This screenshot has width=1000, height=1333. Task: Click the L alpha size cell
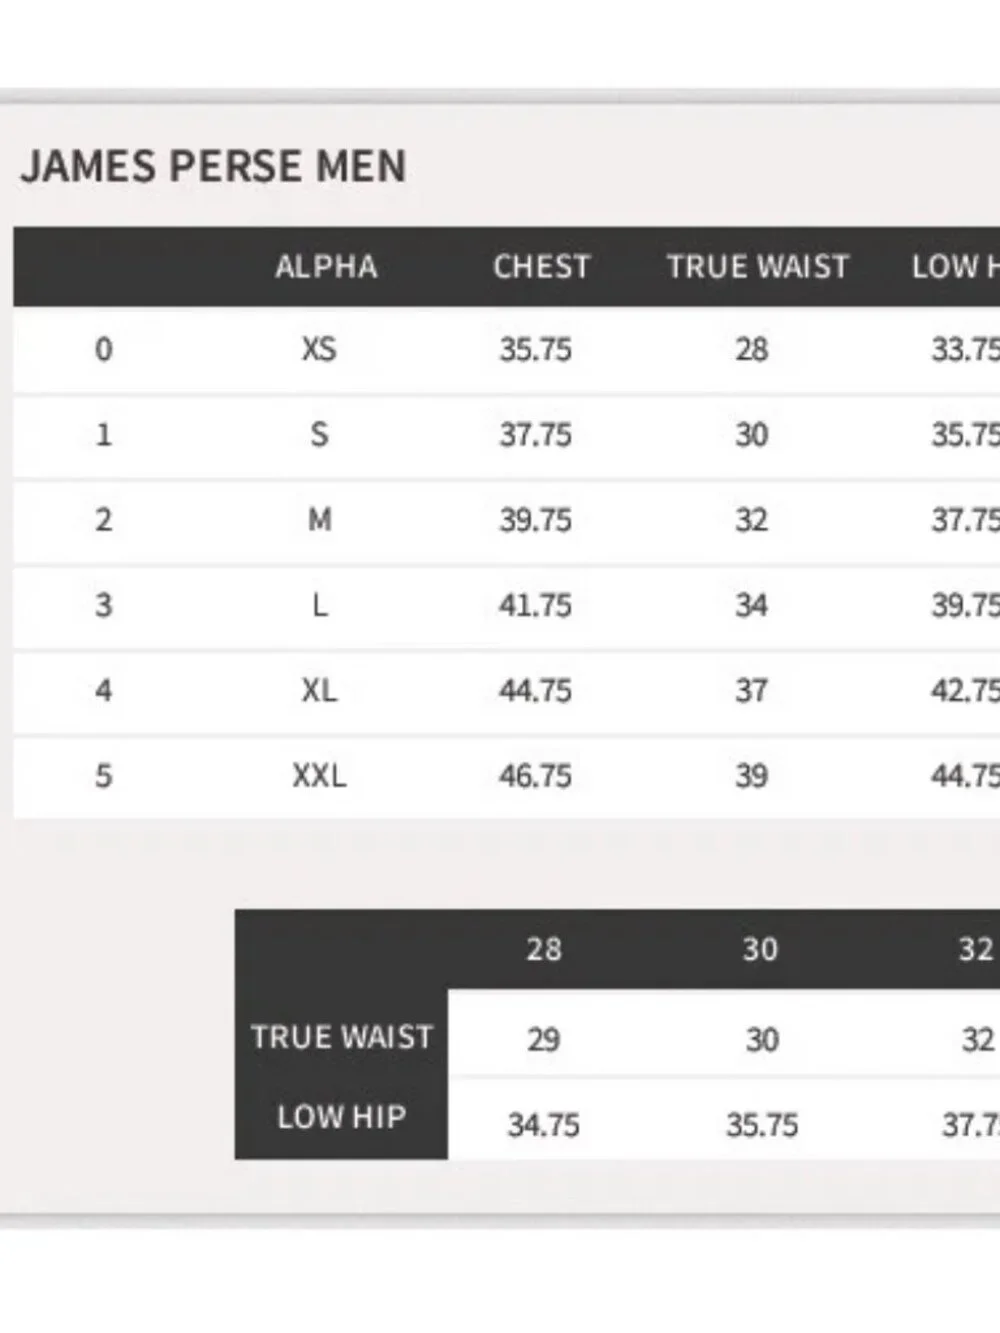pyautogui.click(x=319, y=606)
